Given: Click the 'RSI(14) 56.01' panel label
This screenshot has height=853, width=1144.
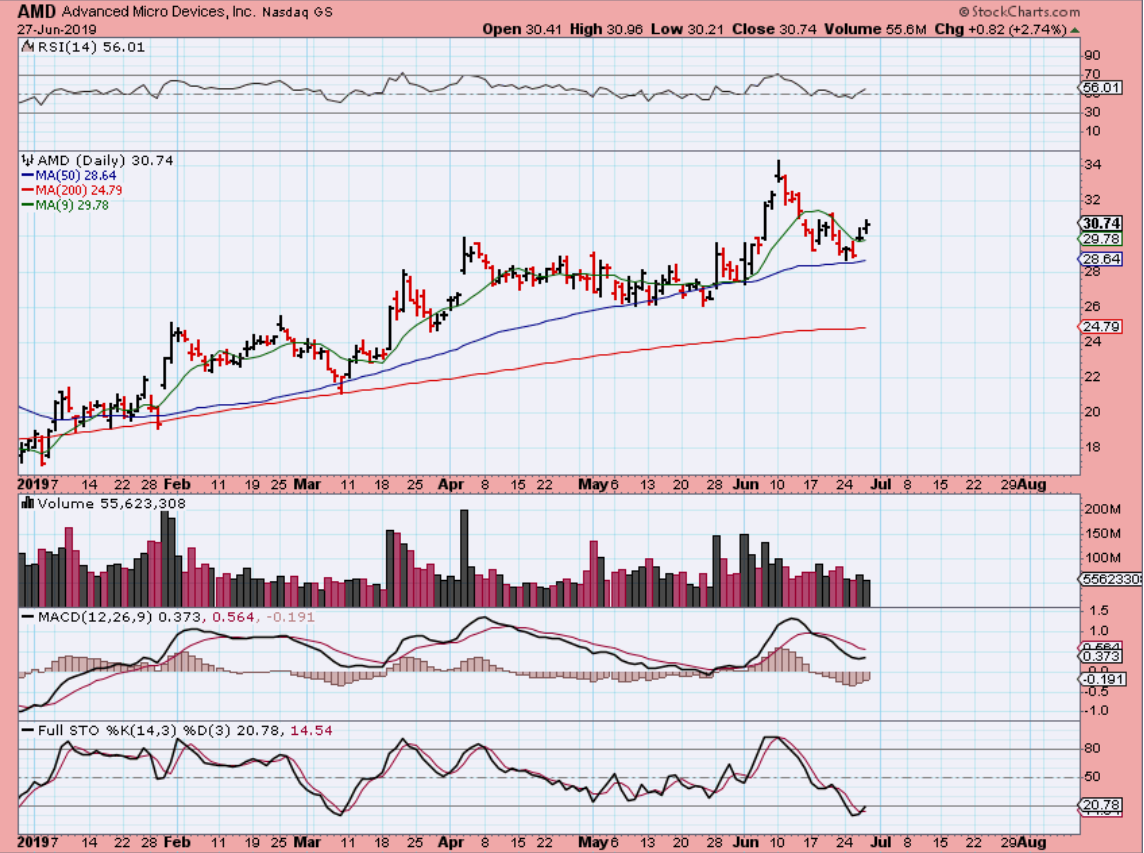Looking at the screenshot, I should [x=91, y=47].
